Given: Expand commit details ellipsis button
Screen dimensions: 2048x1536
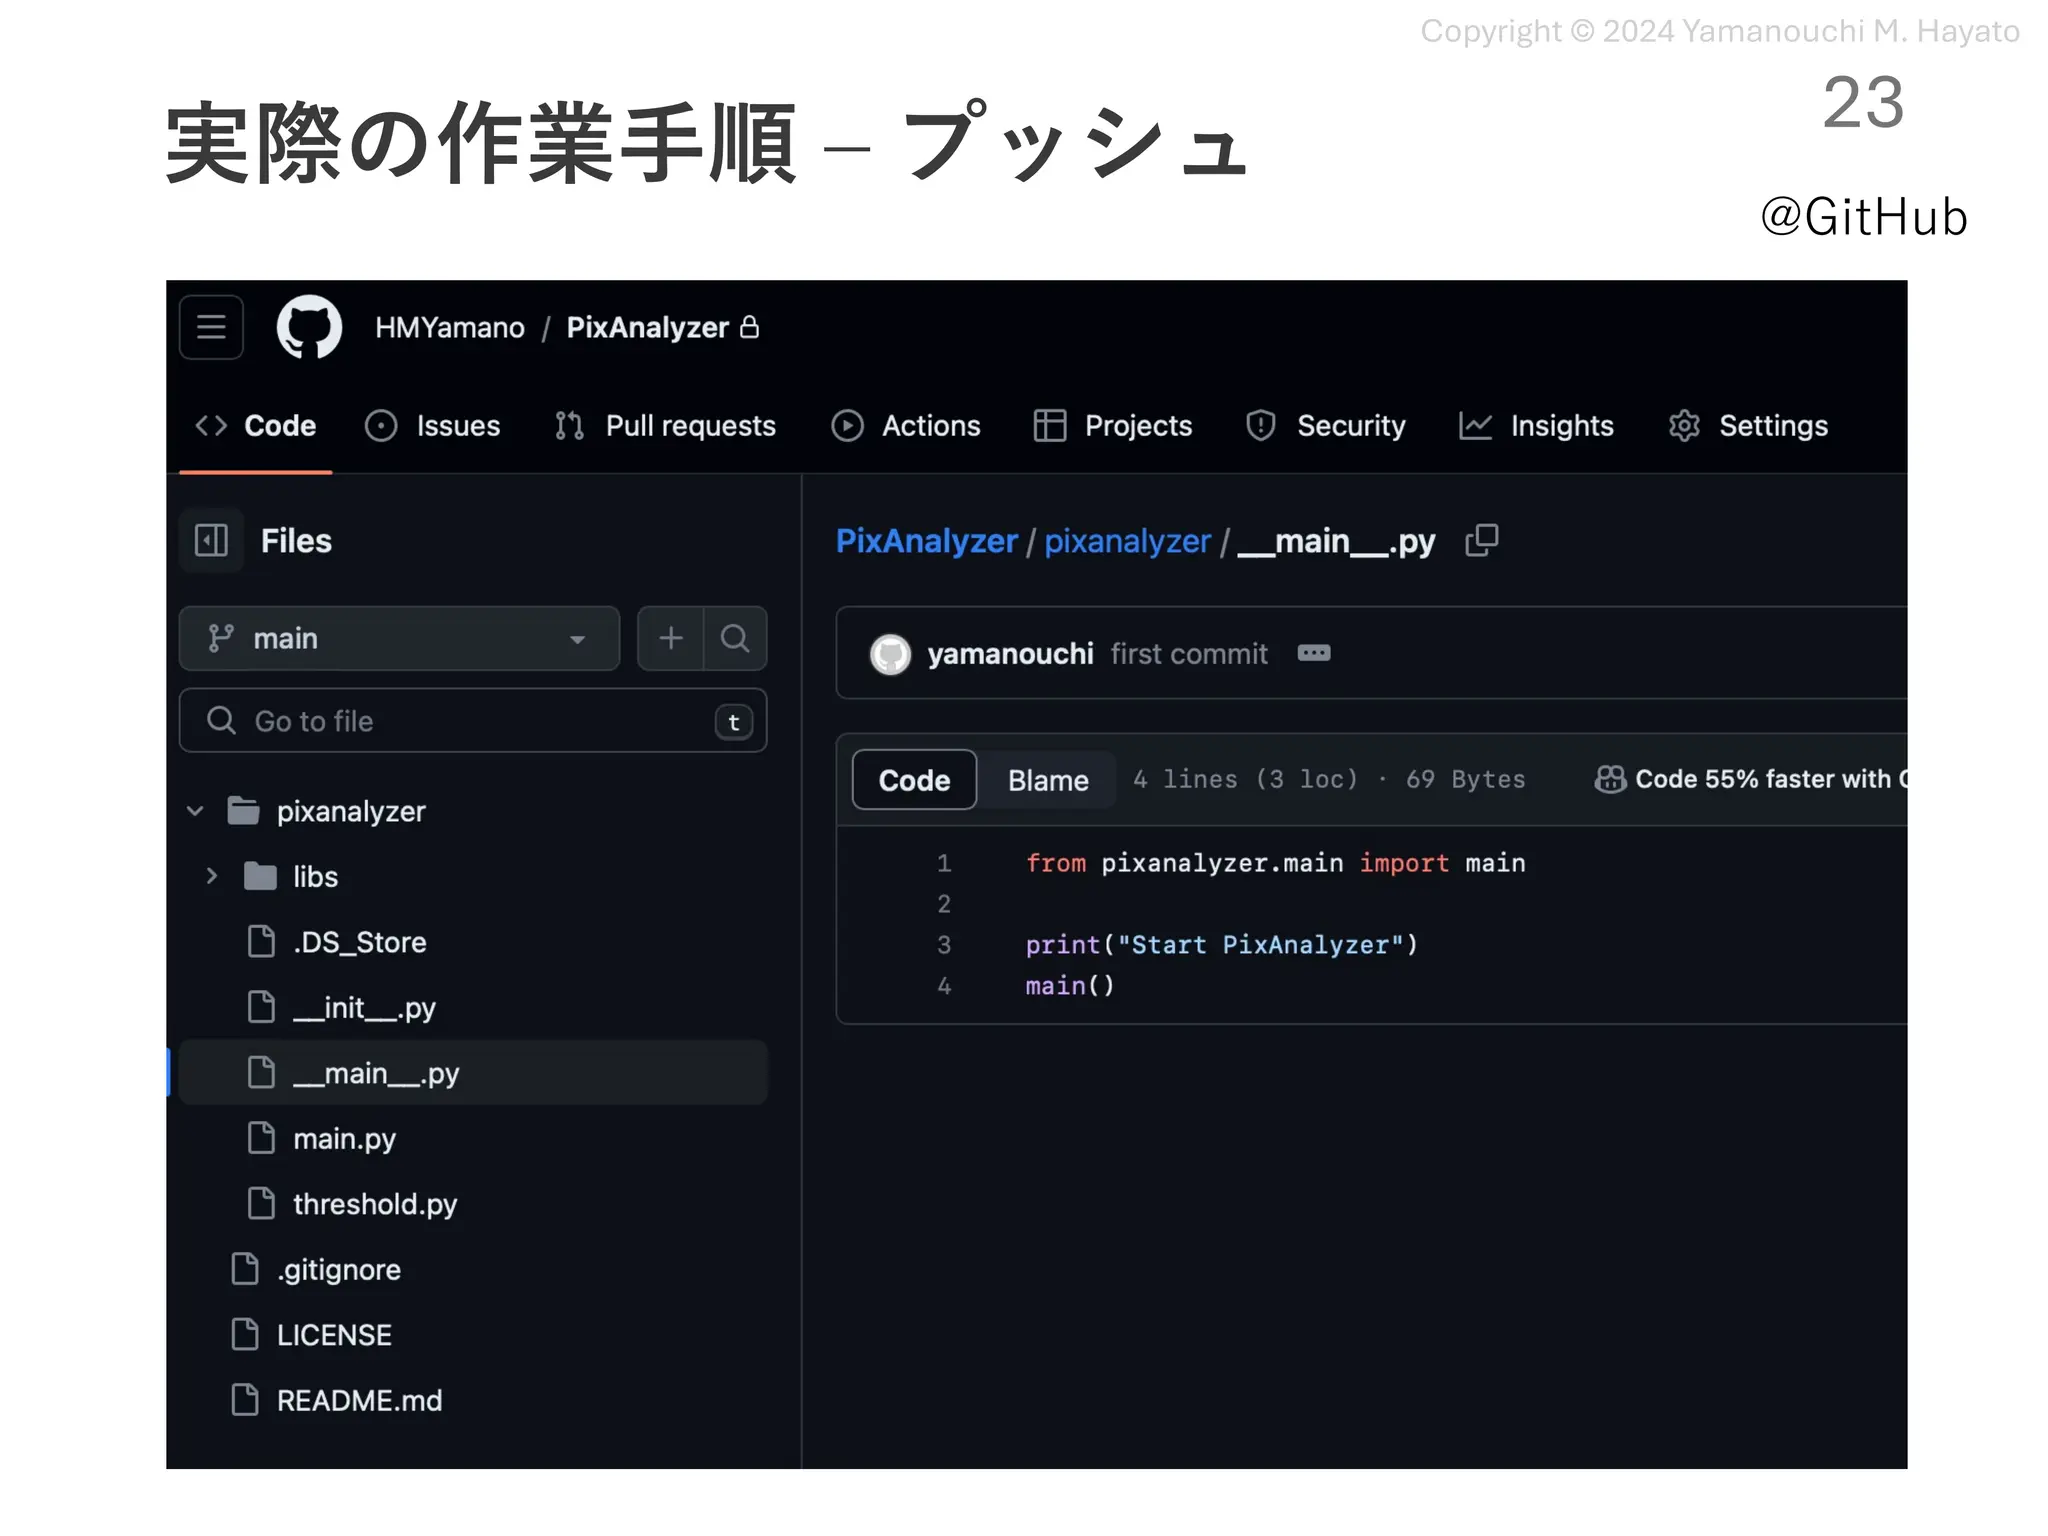Looking at the screenshot, I should click(1314, 653).
